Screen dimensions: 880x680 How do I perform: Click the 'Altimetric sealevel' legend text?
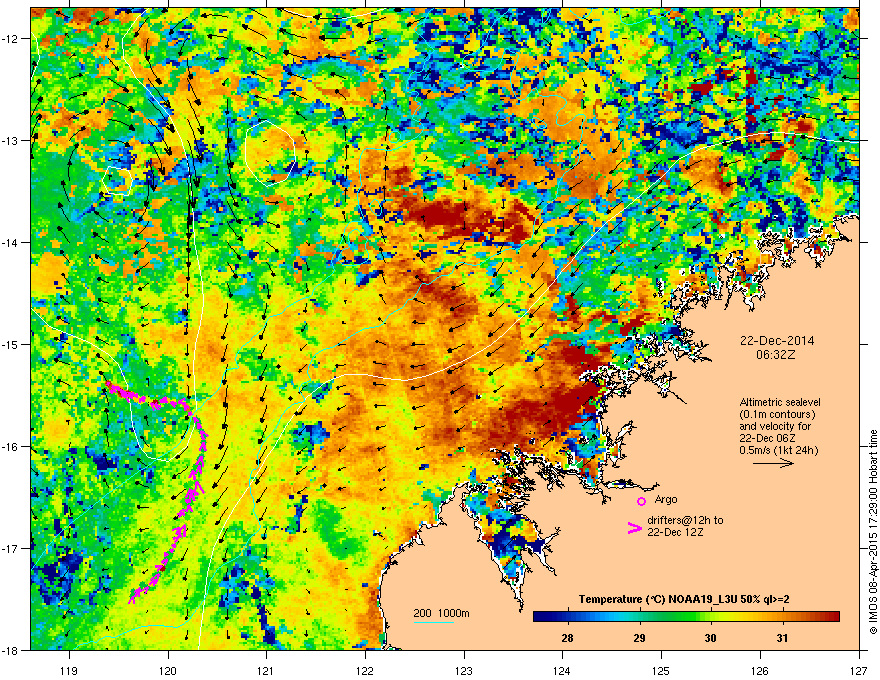780,402
